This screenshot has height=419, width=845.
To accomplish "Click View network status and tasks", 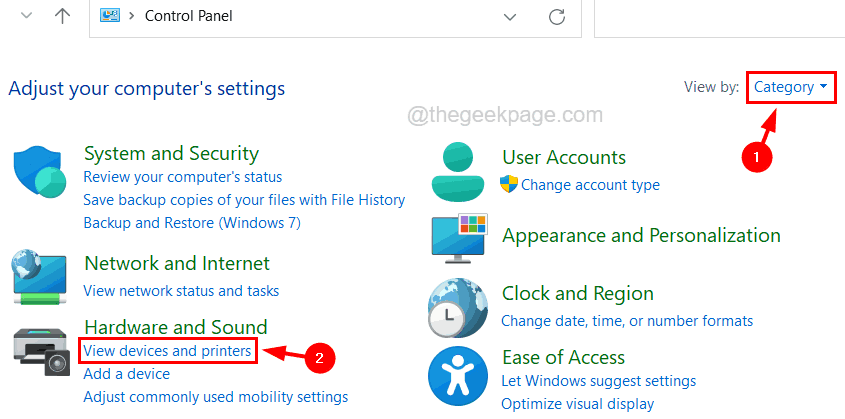I will point(181,291).
